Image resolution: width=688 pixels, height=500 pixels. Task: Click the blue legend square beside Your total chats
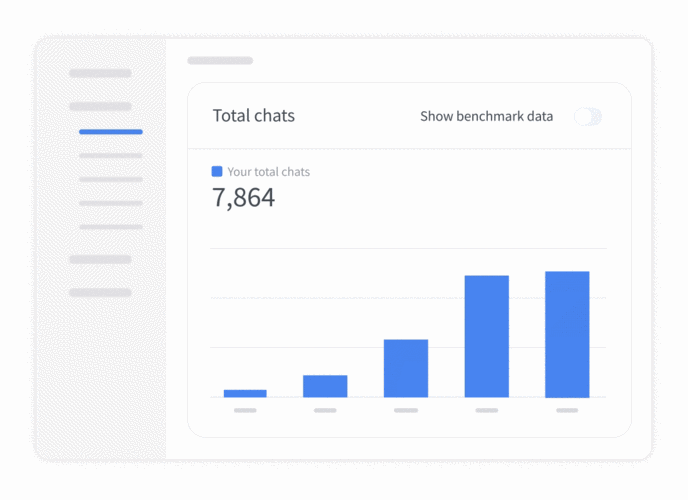pyautogui.click(x=217, y=172)
